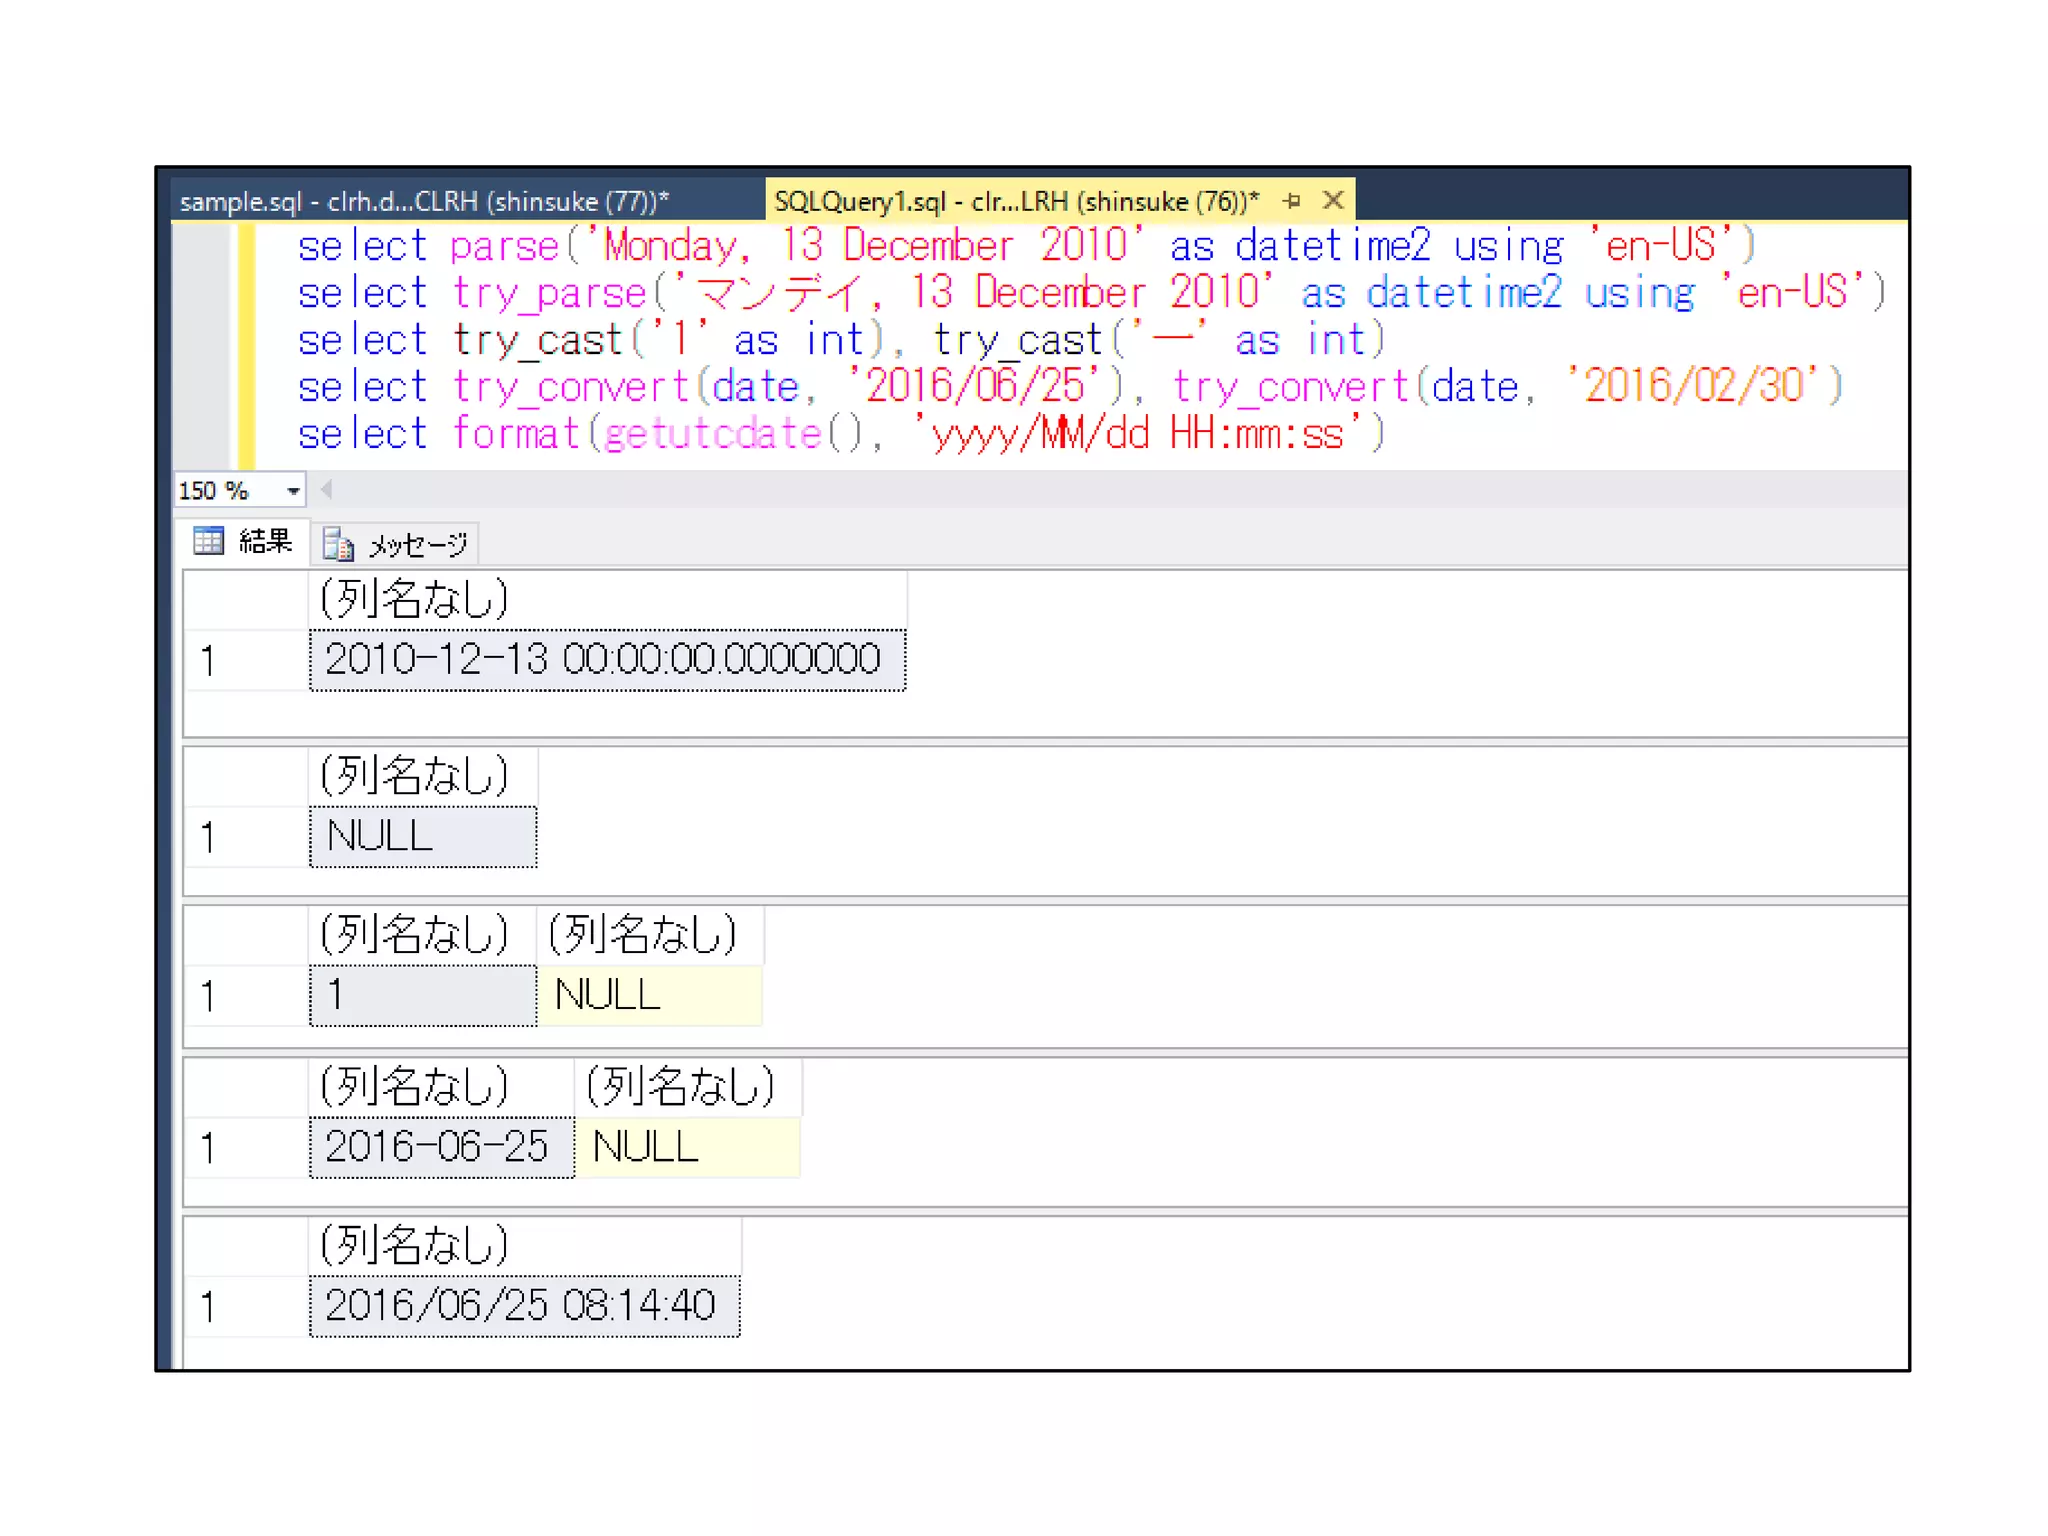Close the SQLQuery1.sql tab
Image resolution: width=2048 pixels, height=1536 pixels.
point(1332,201)
